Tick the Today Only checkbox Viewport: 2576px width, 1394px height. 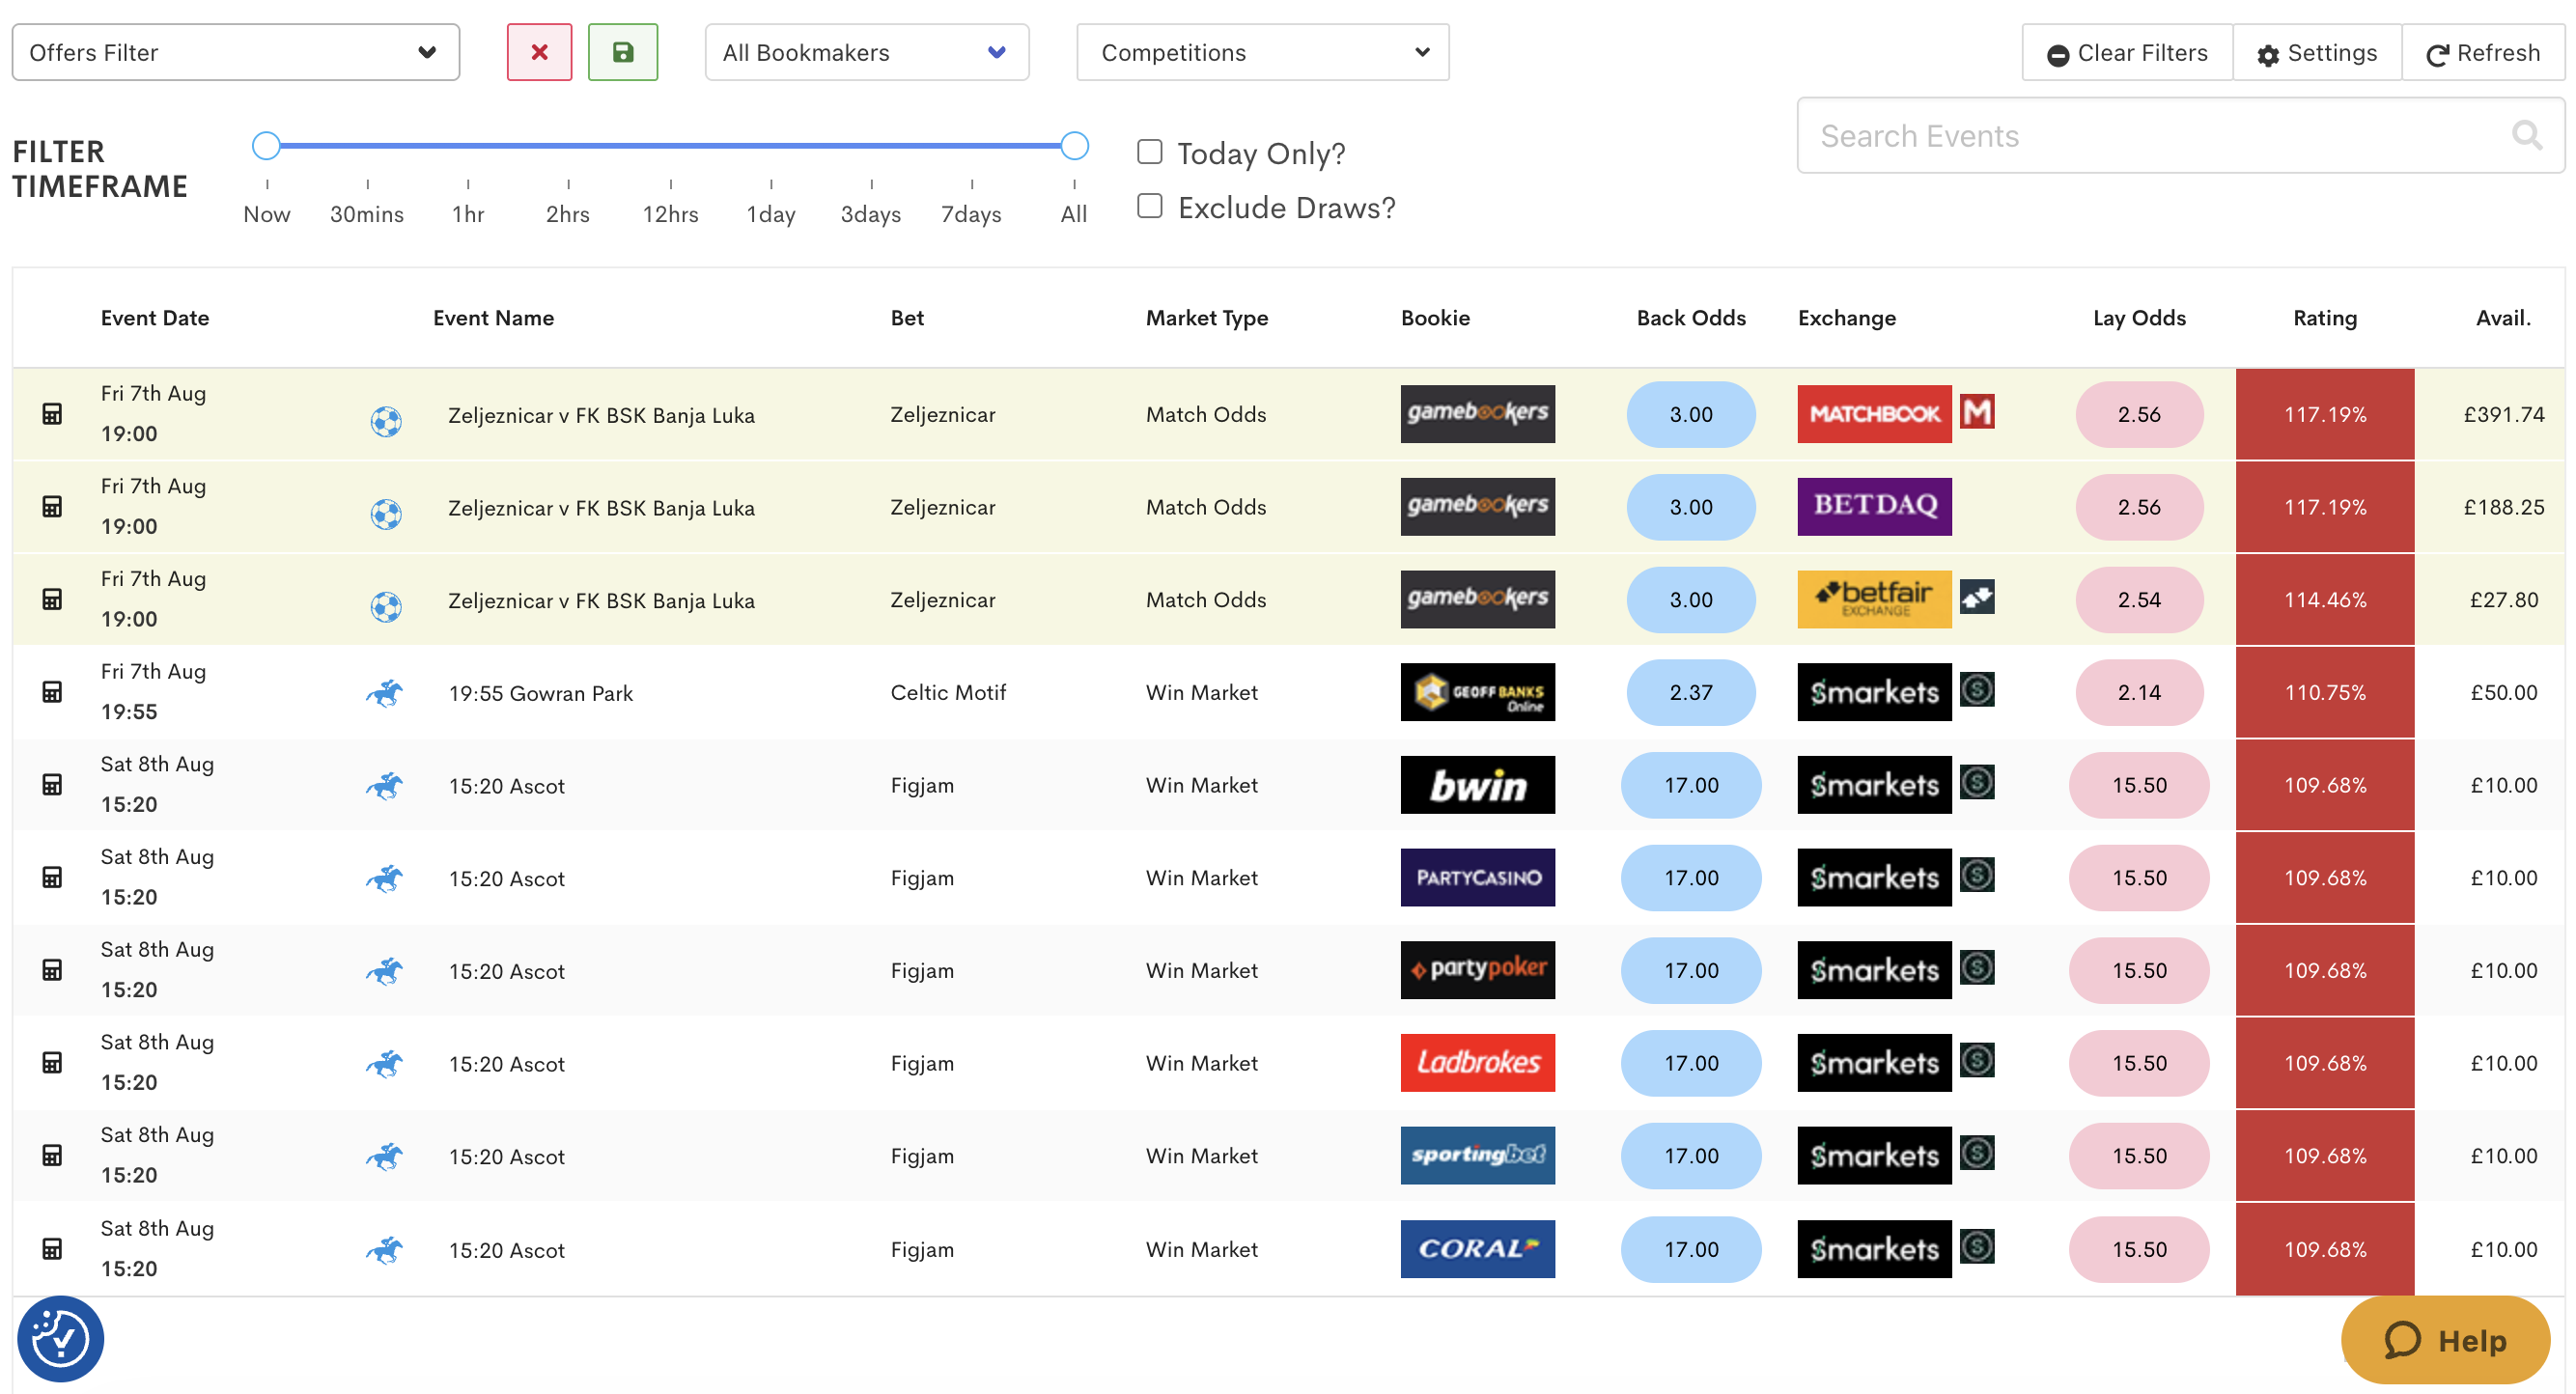click(x=1150, y=152)
